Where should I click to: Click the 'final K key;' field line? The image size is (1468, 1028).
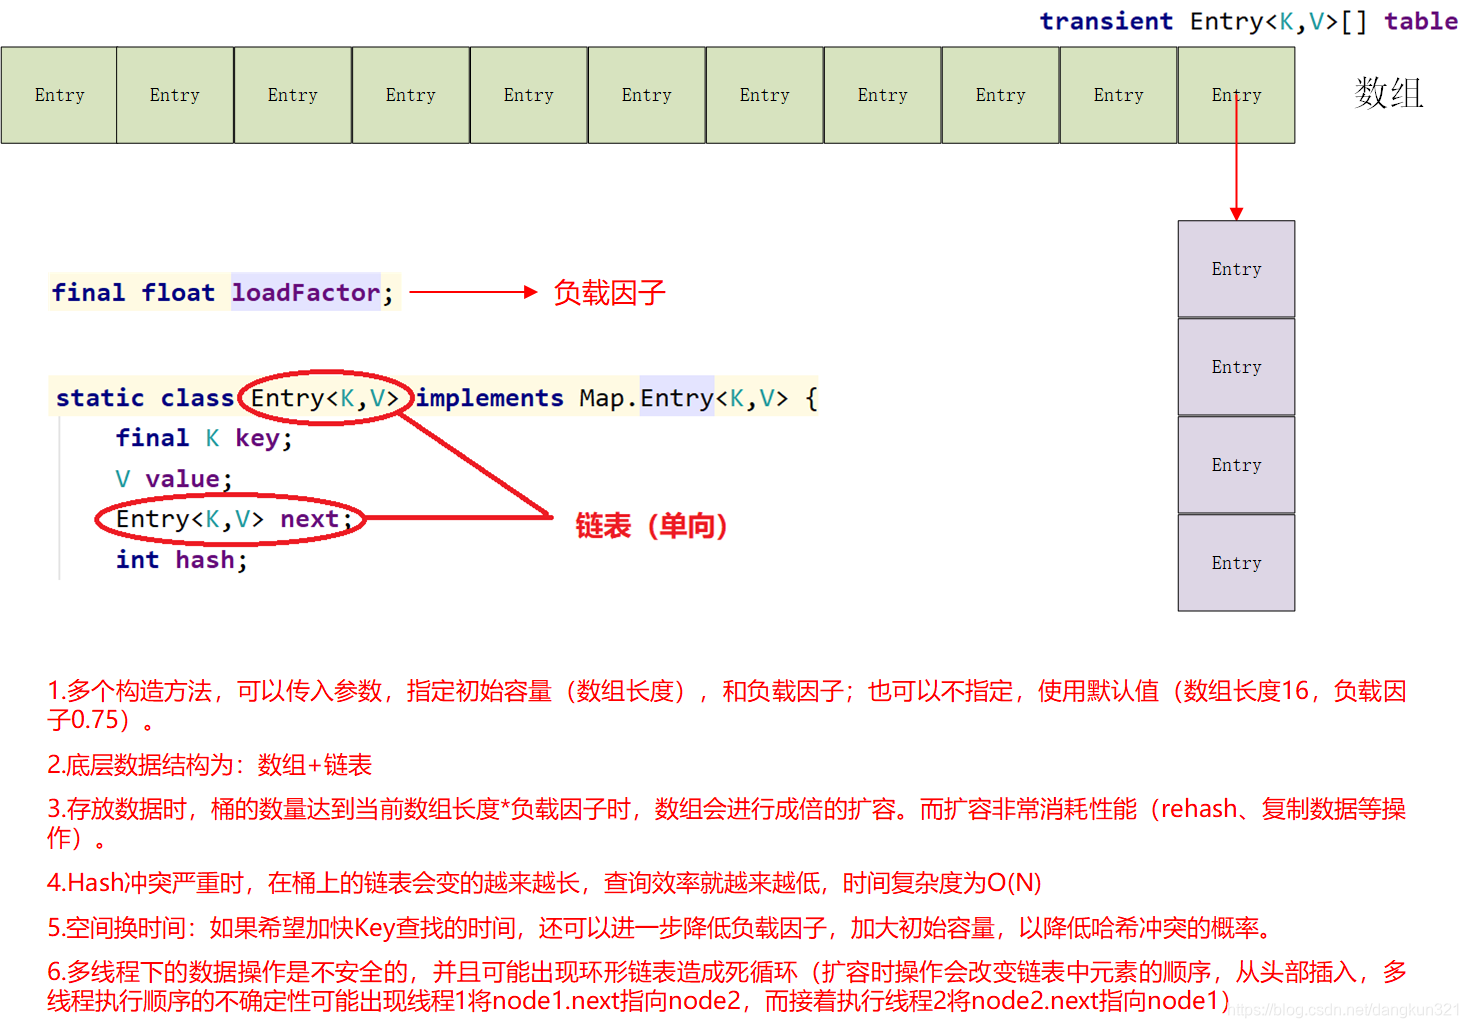[204, 438]
